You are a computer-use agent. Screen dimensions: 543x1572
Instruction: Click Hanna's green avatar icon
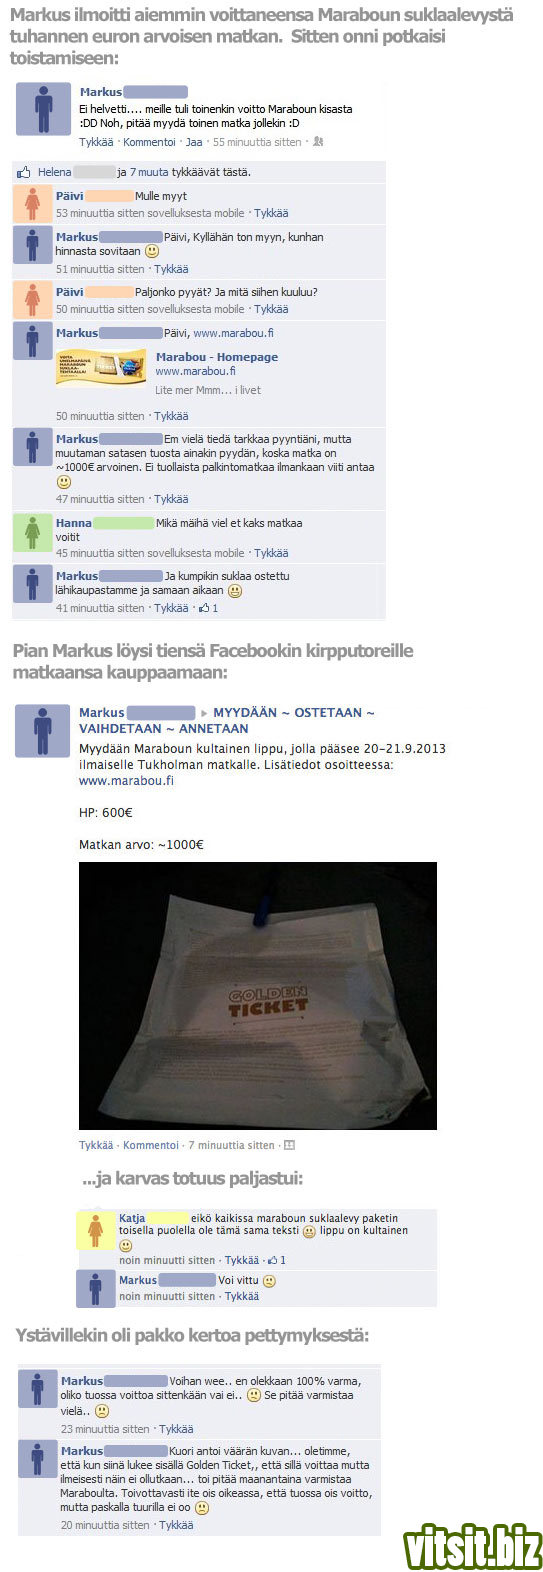coord(32,532)
